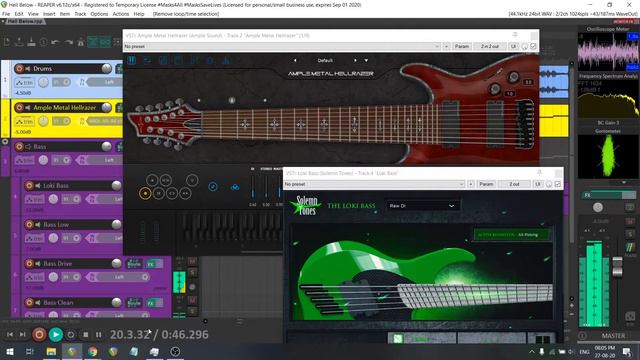Stop playback with the Stop button
The height and width of the screenshot is (360, 640).
point(85,335)
